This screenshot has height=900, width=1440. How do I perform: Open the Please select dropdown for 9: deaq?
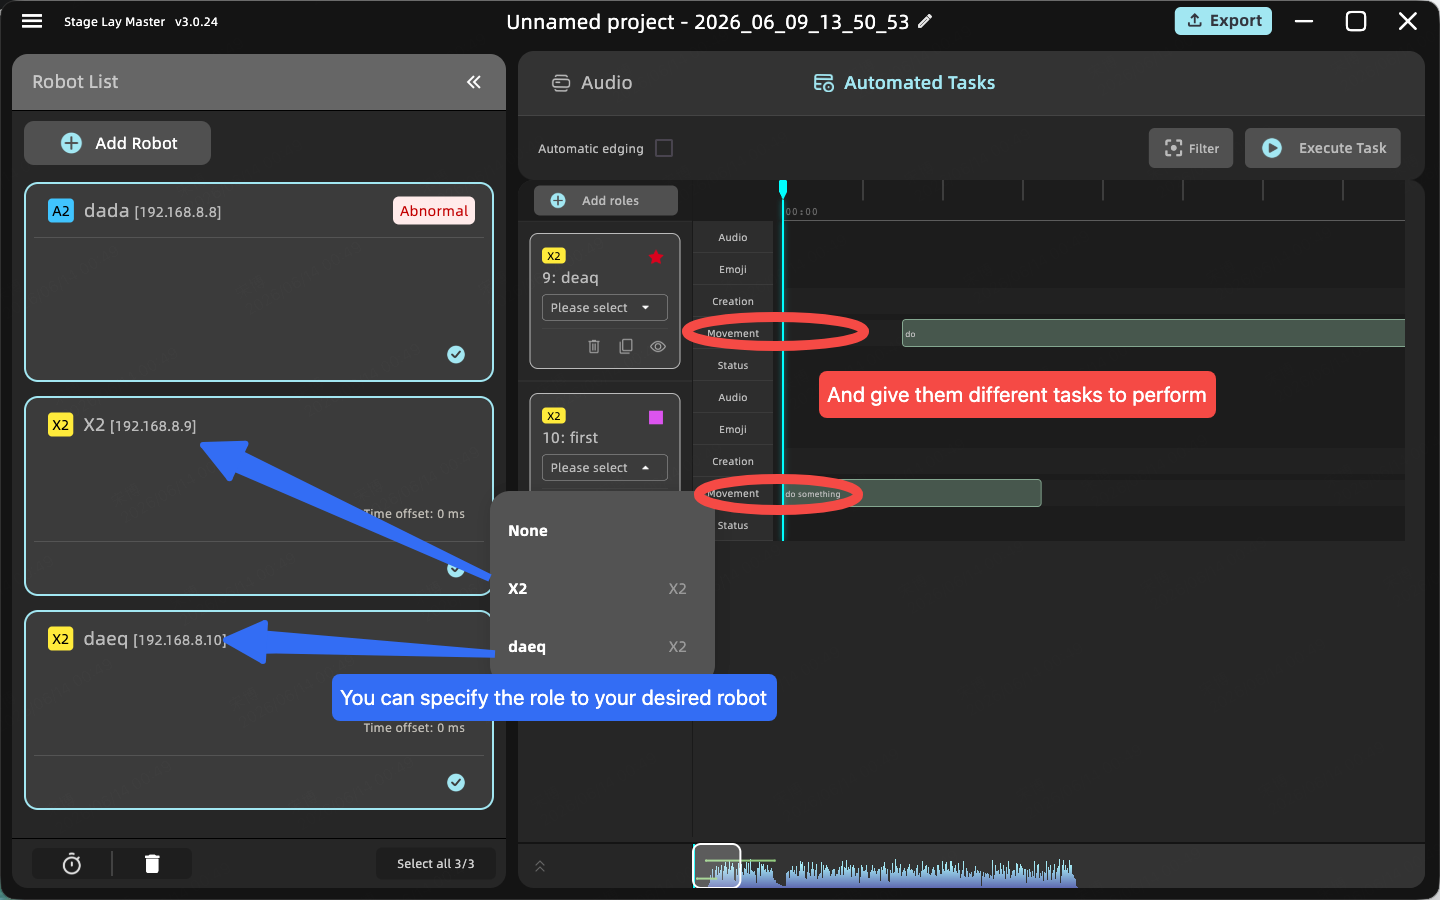tap(605, 307)
